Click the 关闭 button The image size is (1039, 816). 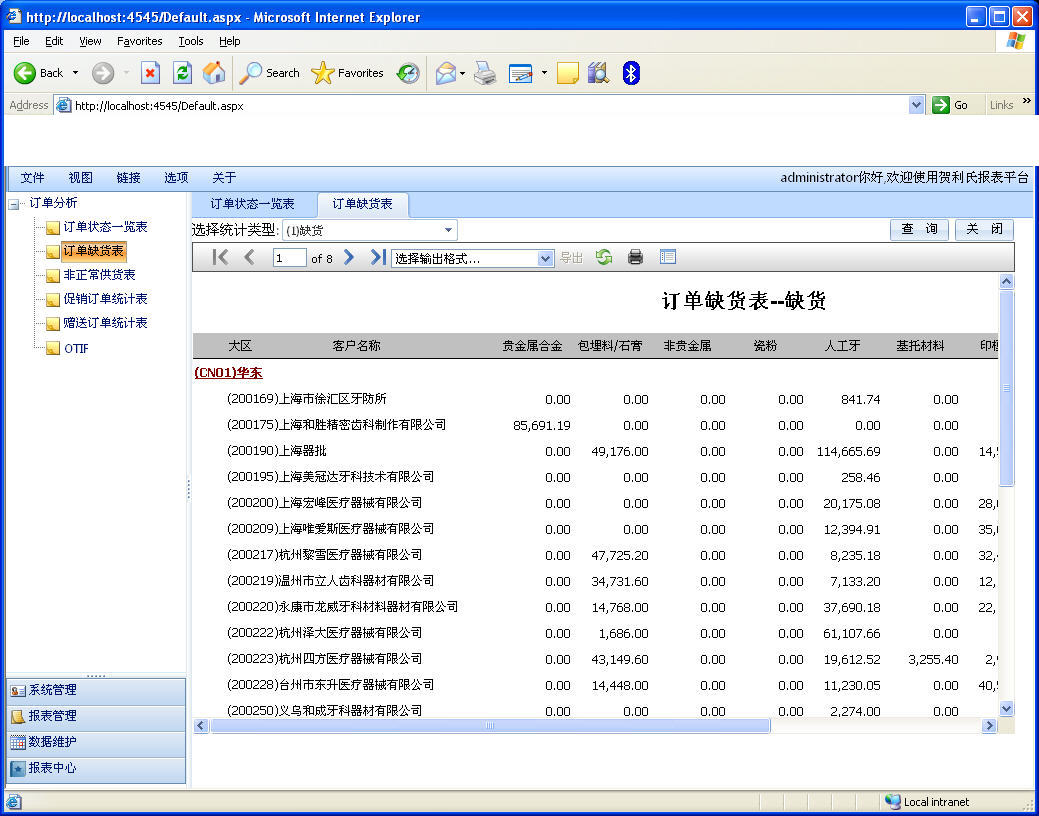click(x=984, y=229)
